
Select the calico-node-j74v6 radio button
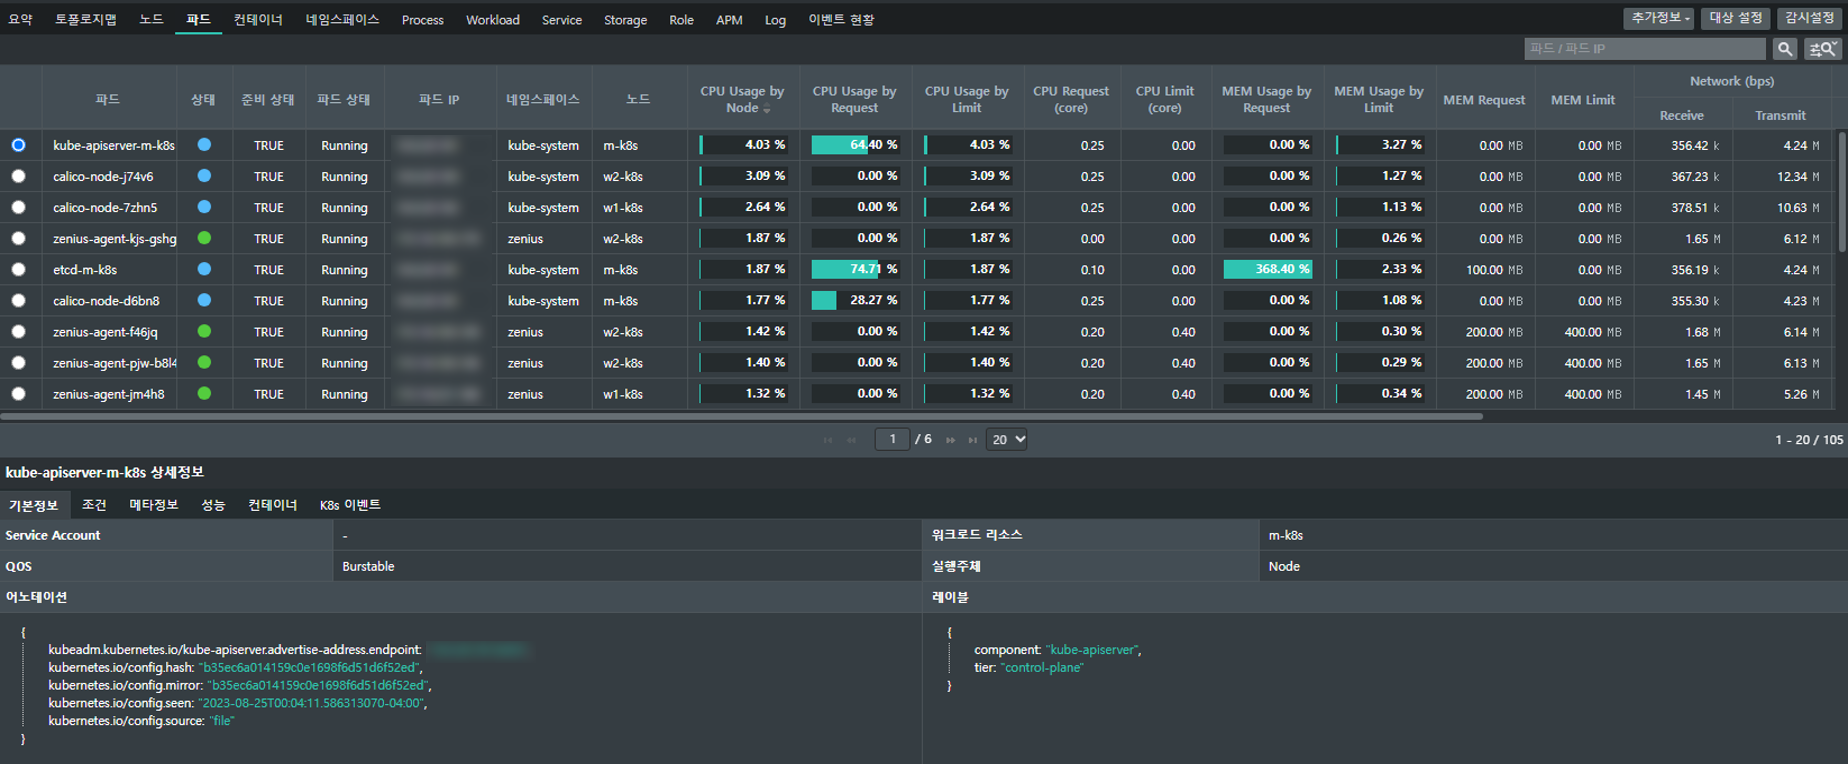pos(18,176)
